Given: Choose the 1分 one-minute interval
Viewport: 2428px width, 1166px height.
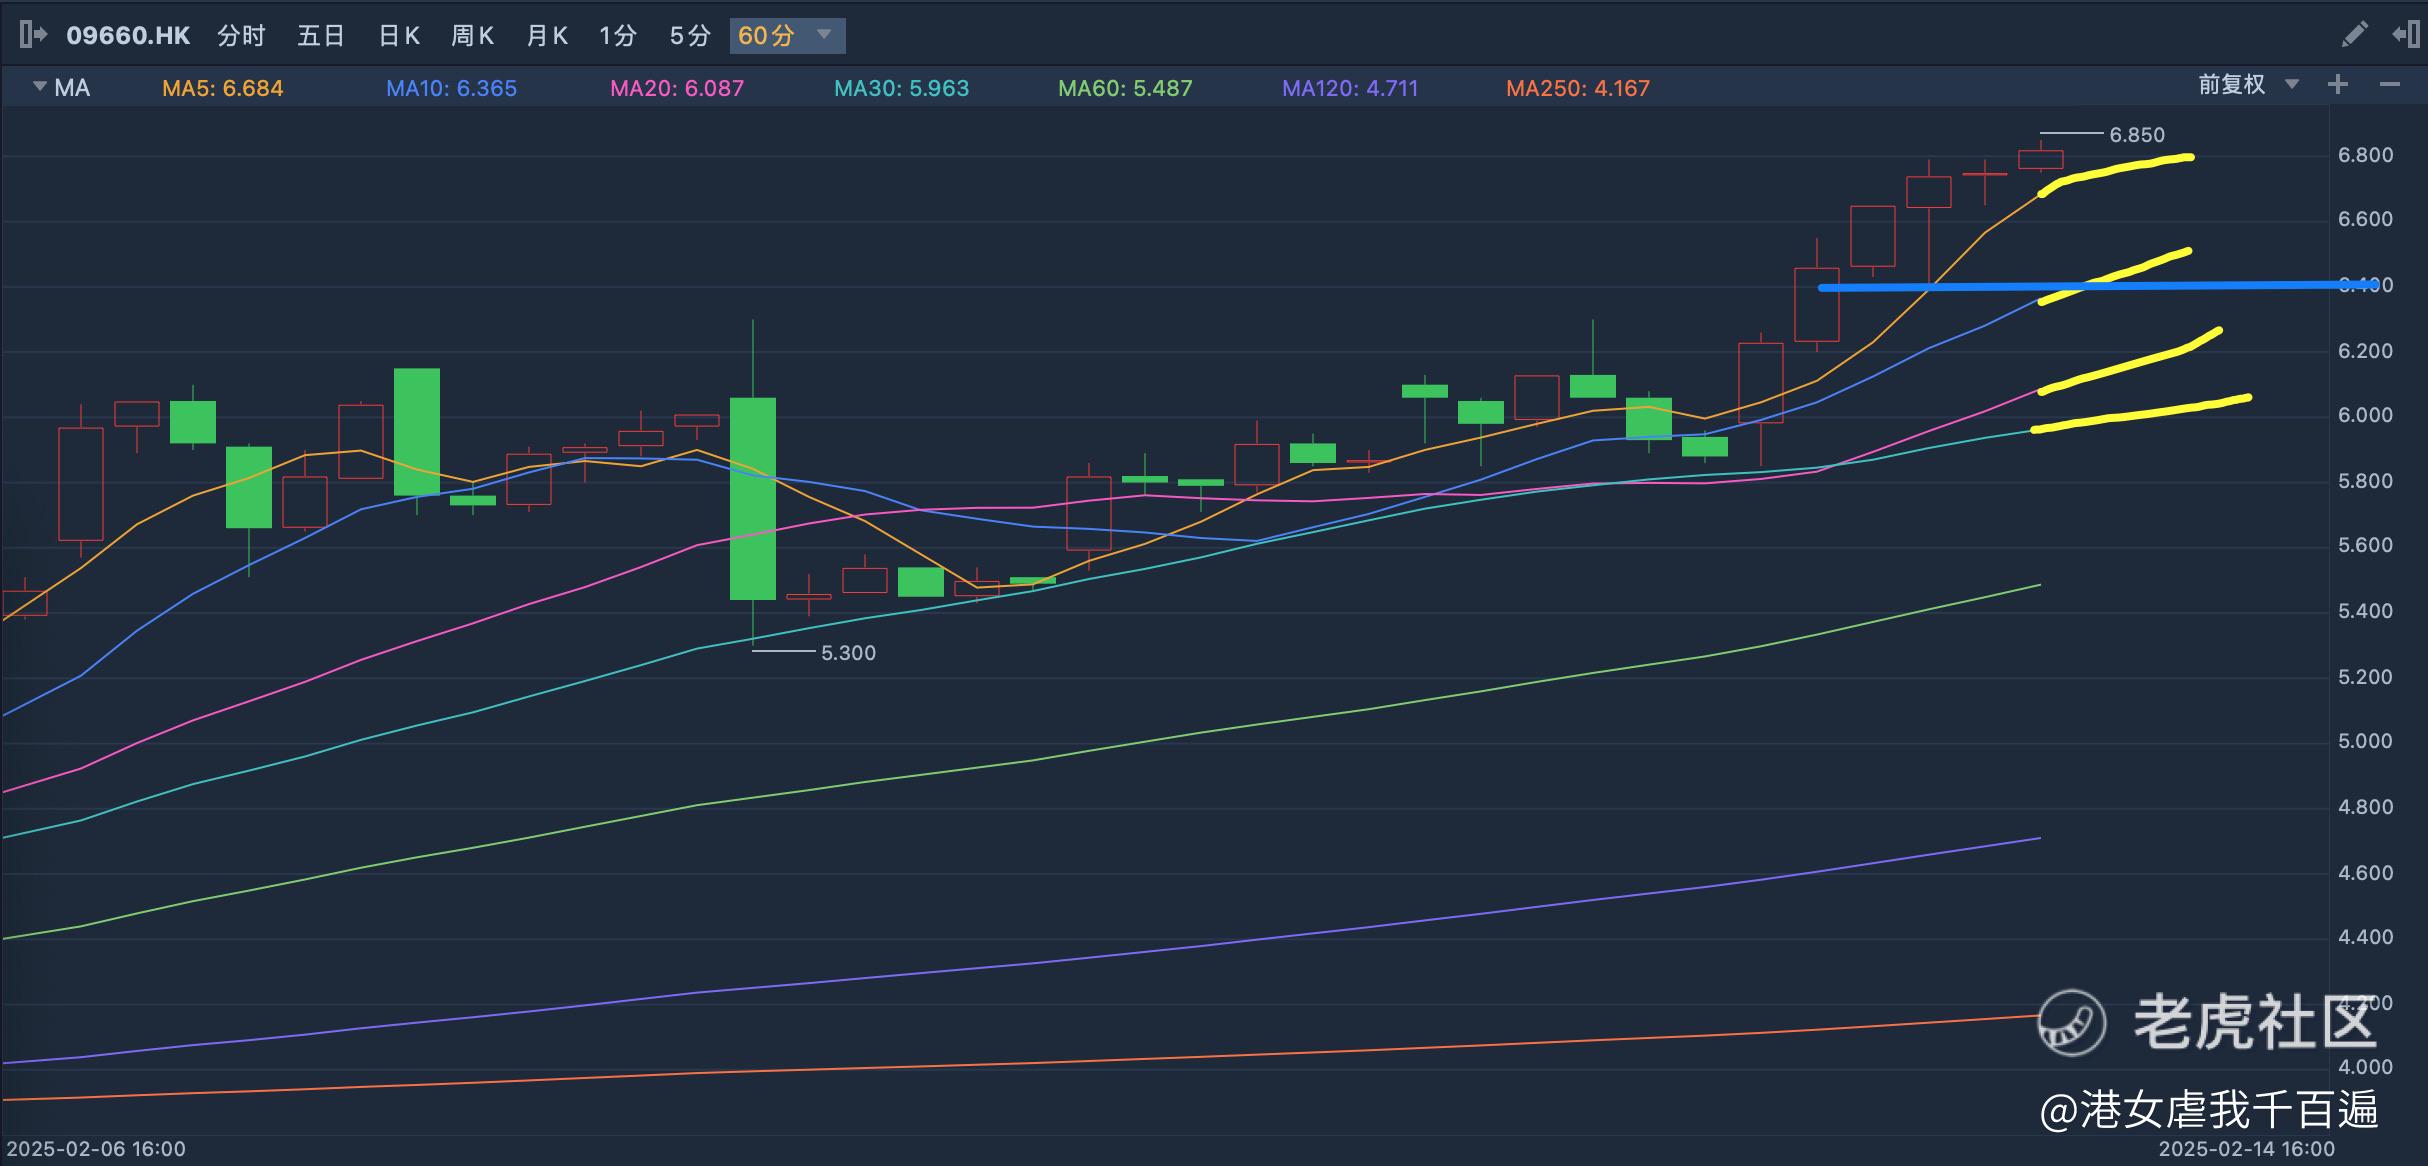Looking at the screenshot, I should pos(618,36).
